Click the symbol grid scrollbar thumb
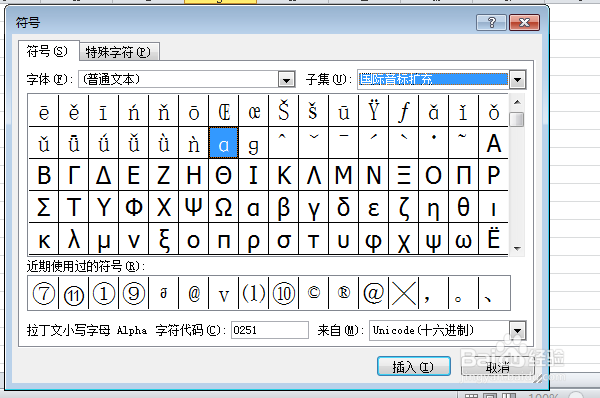The height and width of the screenshot is (398, 600). coord(517,119)
